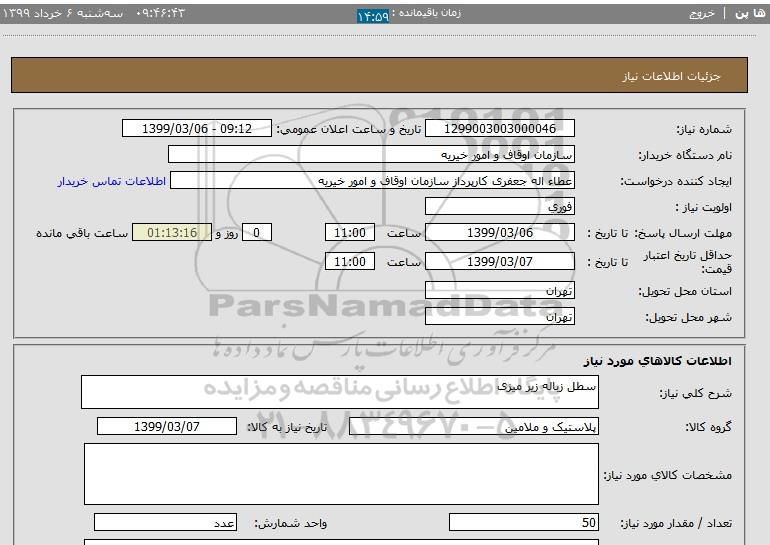The height and width of the screenshot is (545, 770).
Task: Click the clock reading ۰۹:۴۶:۴۳ in top bar
Action: (x=160, y=13)
